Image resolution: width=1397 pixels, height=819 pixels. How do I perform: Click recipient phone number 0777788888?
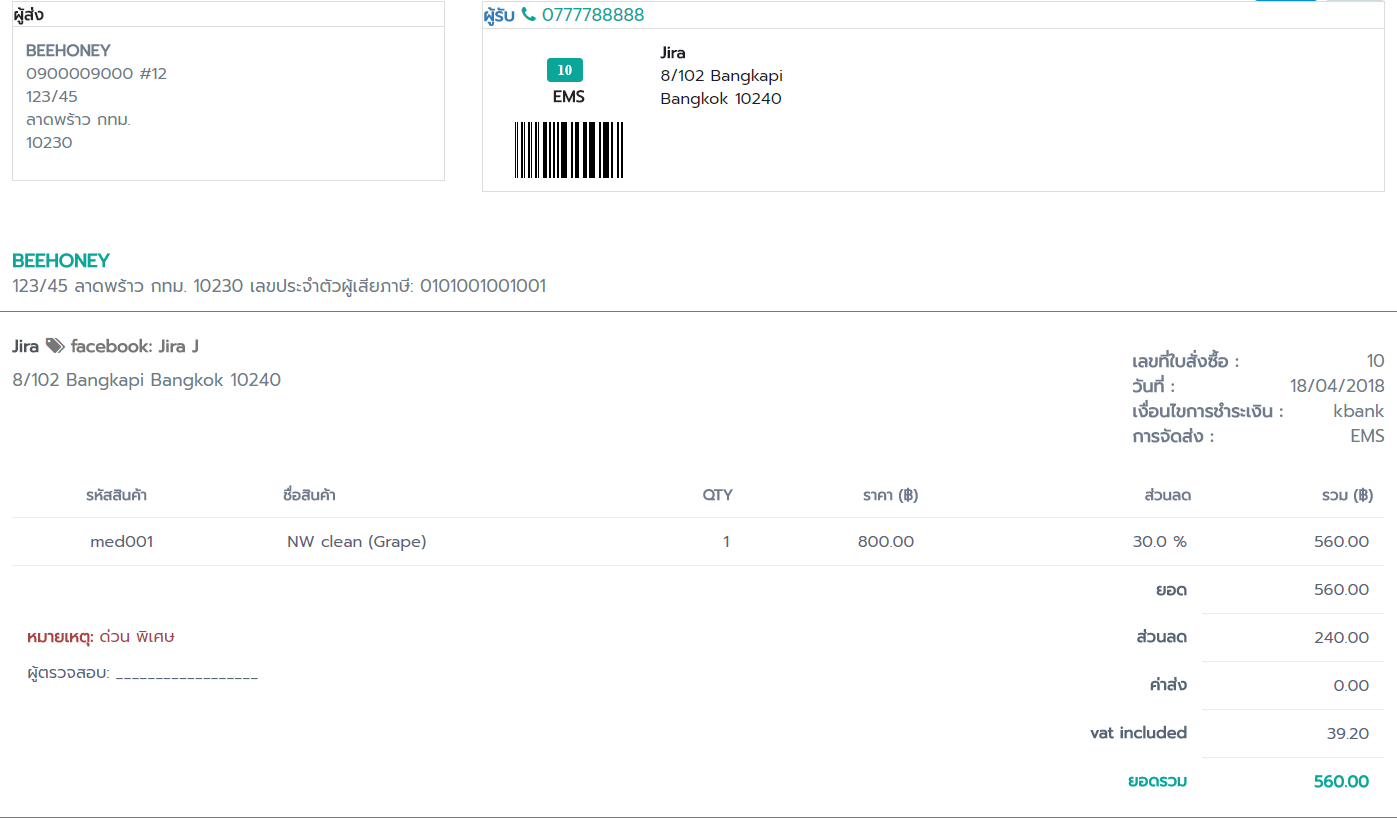(593, 15)
